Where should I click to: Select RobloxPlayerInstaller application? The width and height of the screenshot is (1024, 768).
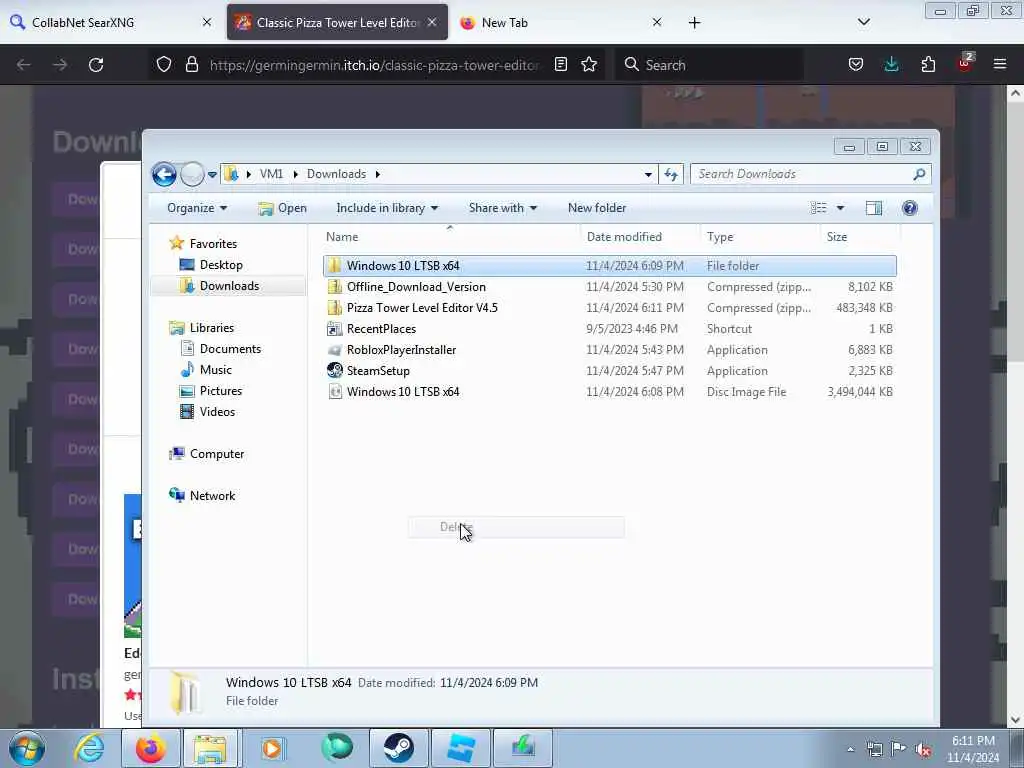tap(609, 349)
